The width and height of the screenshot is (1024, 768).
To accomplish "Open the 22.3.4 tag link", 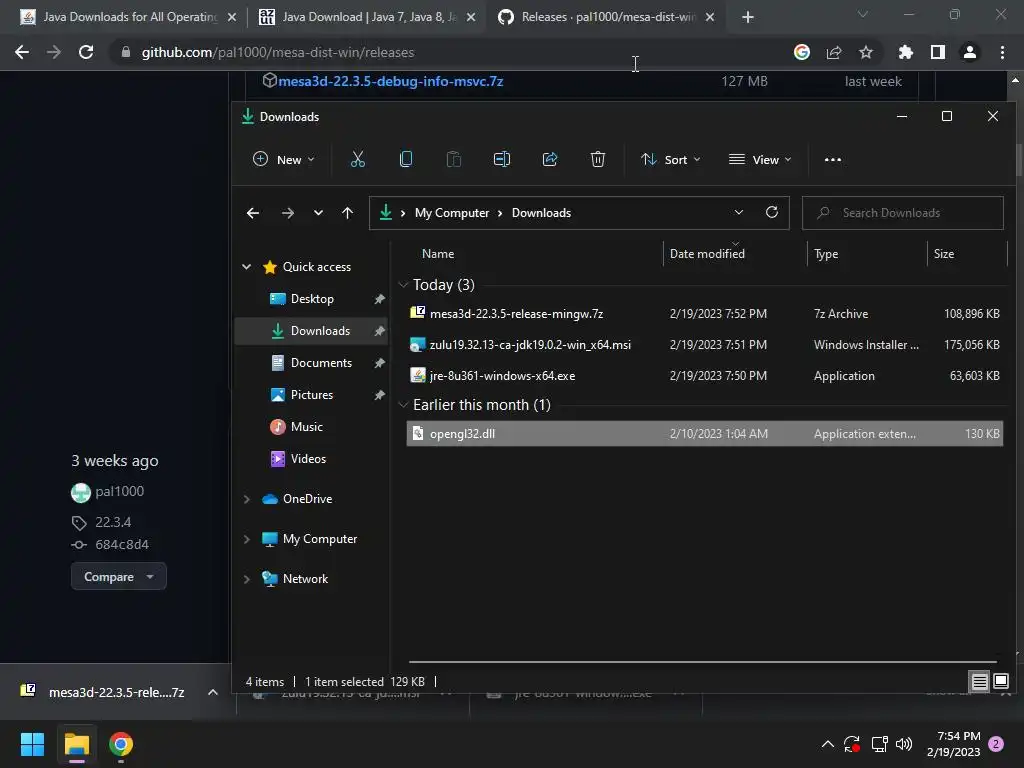I will coord(113,522).
